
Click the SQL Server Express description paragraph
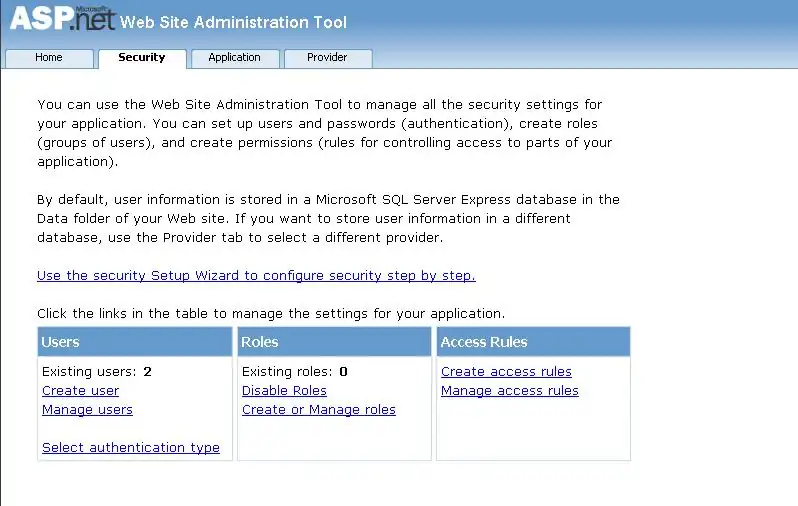coord(328,218)
